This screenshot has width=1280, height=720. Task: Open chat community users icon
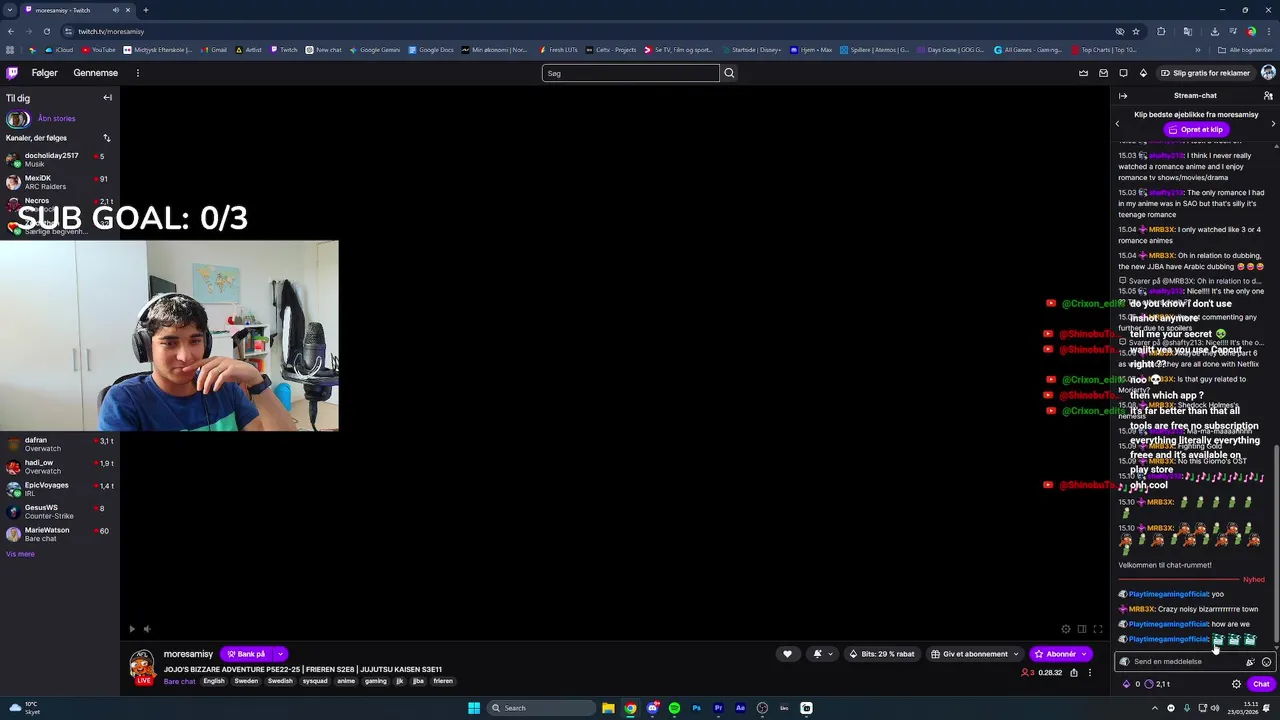click(x=1268, y=96)
